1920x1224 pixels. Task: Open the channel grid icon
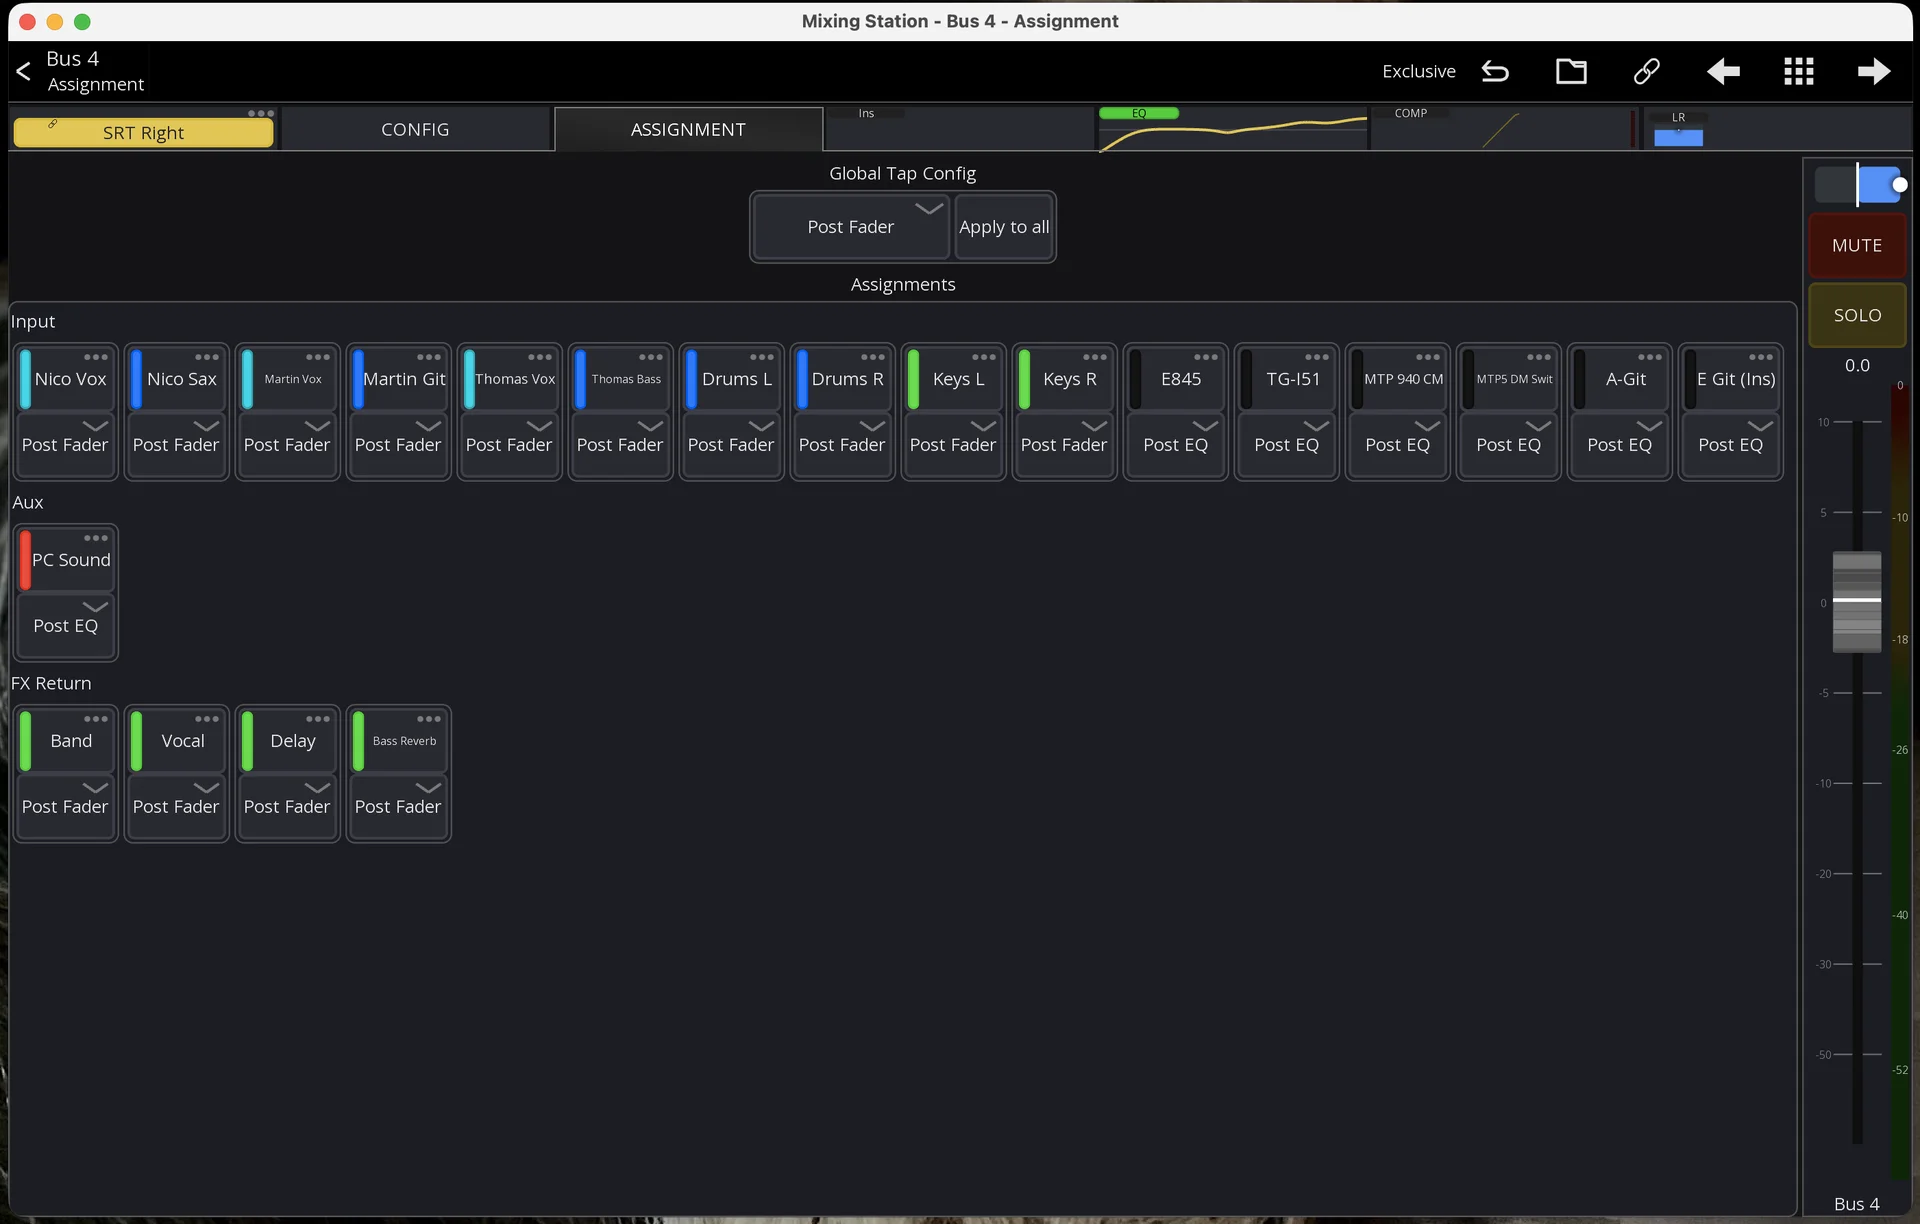[x=1798, y=71]
